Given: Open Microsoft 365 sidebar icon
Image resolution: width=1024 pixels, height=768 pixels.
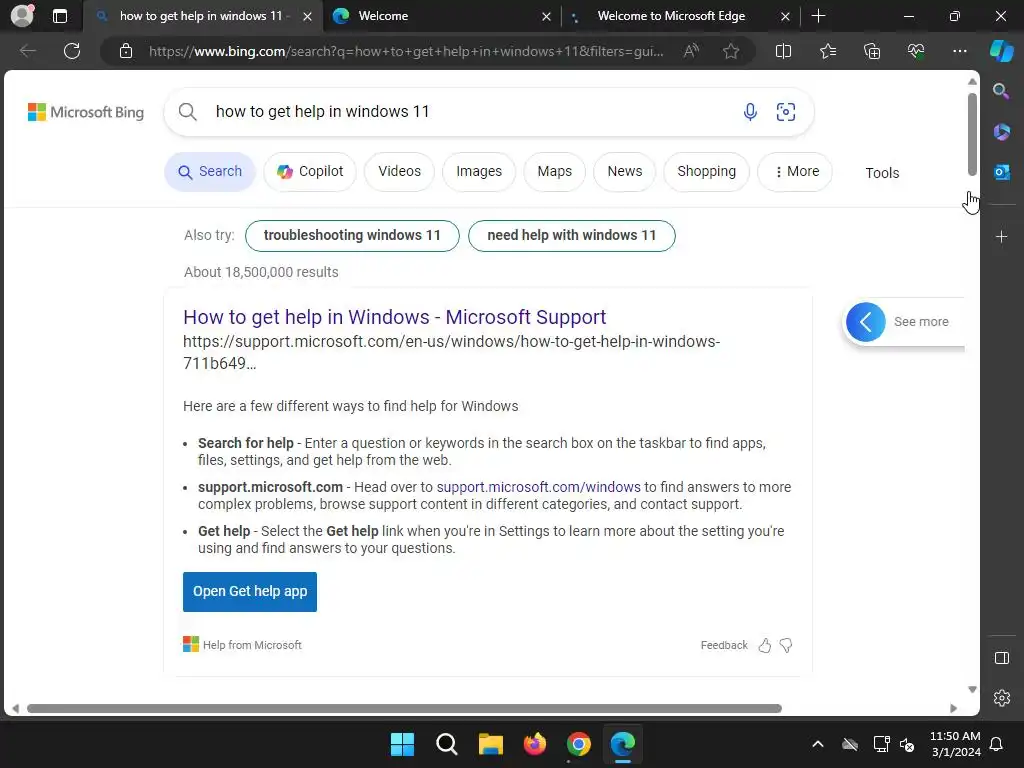Looking at the screenshot, I should pyautogui.click(x=1001, y=132).
